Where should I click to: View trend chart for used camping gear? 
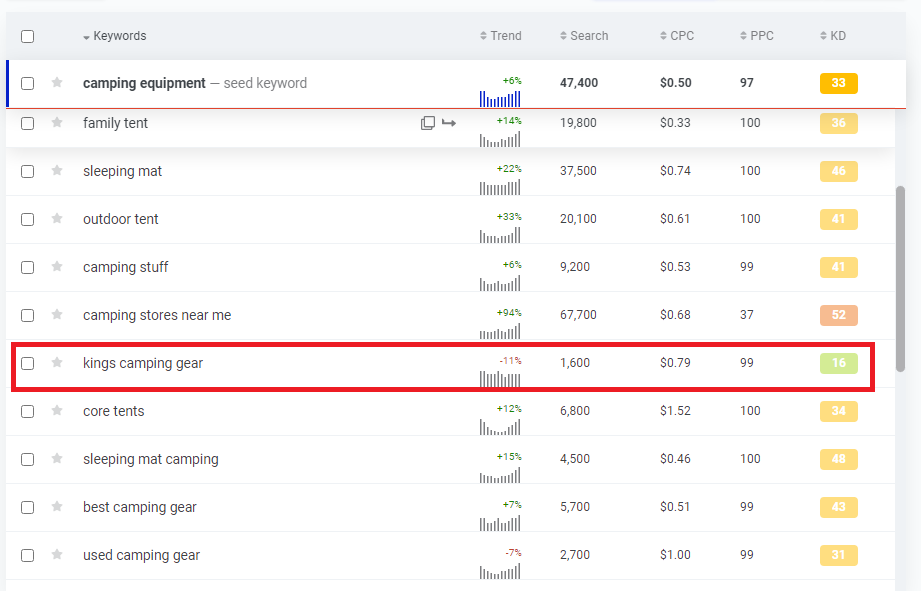(x=500, y=571)
